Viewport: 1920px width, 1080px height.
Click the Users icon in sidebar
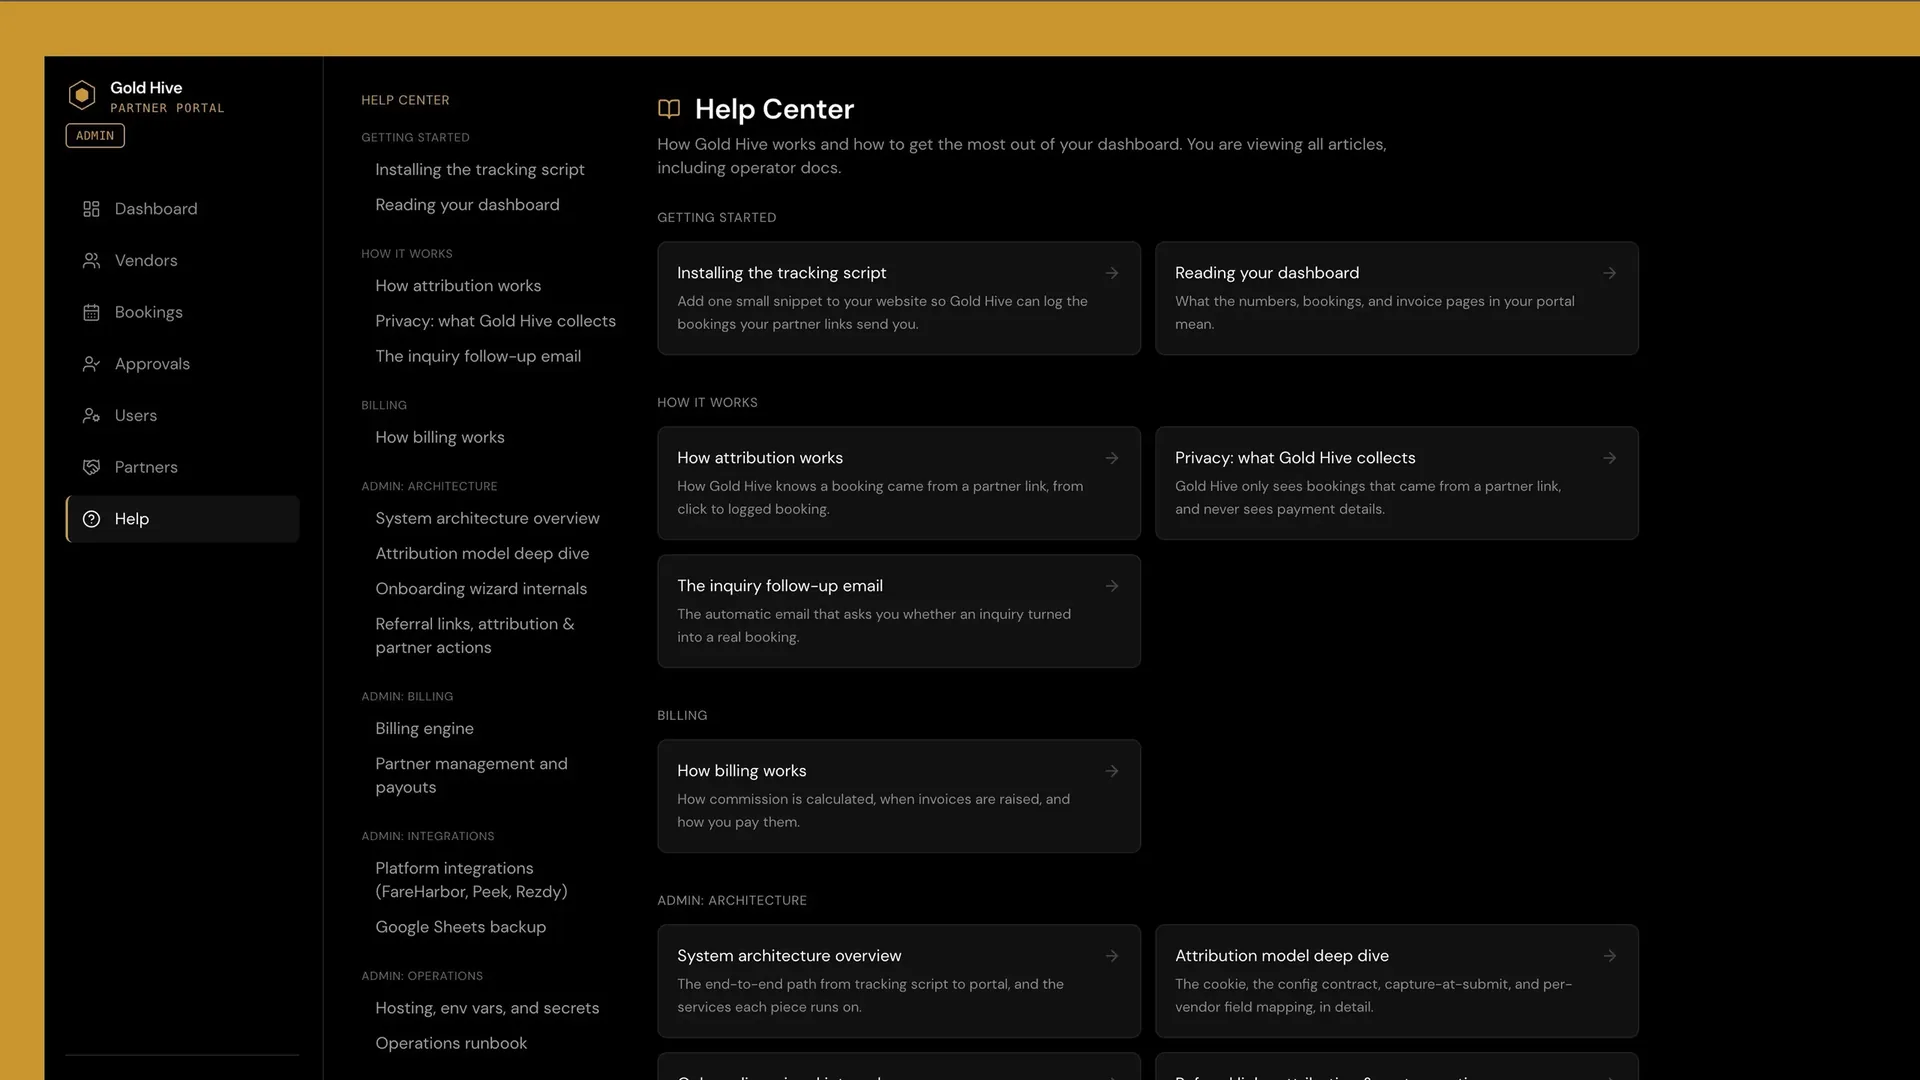pyautogui.click(x=91, y=416)
